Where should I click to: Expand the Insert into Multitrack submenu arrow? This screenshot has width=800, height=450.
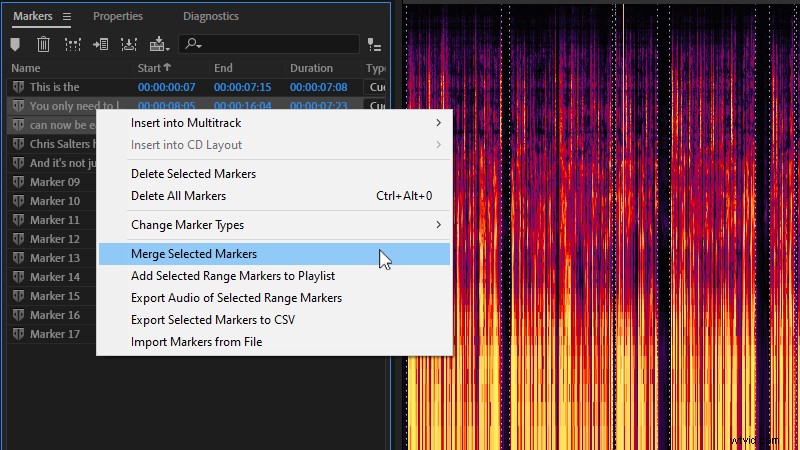[x=438, y=123]
